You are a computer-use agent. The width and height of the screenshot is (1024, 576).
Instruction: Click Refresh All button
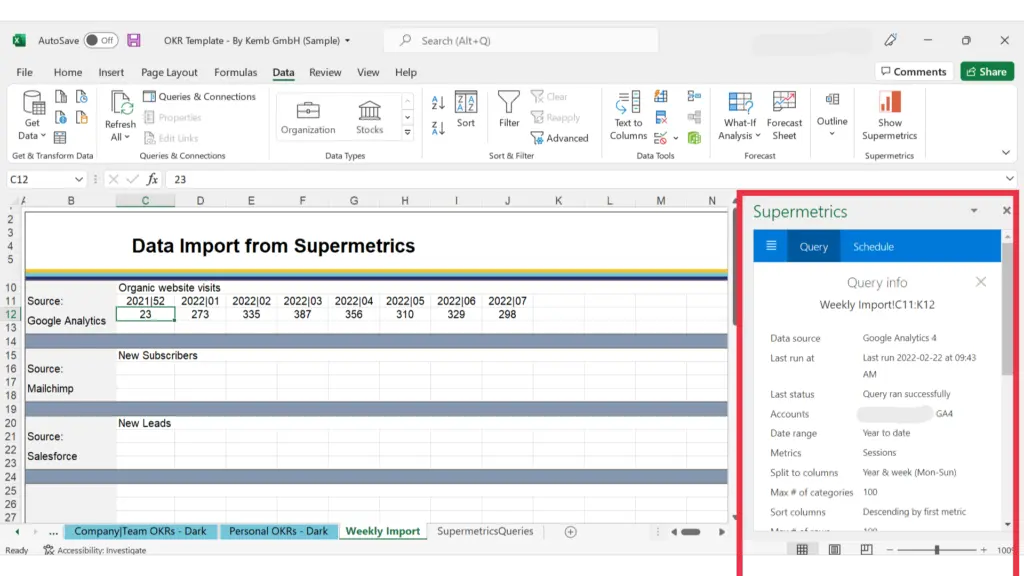tap(120, 116)
